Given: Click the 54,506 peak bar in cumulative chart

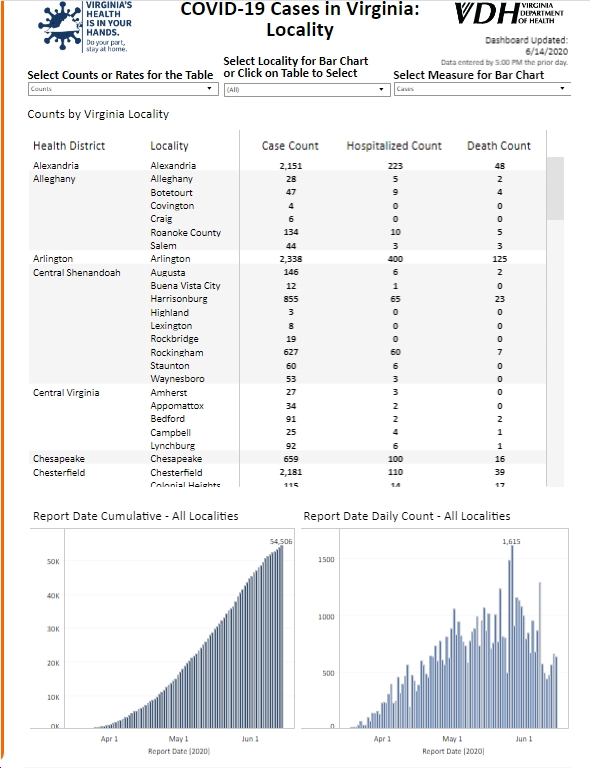Looking at the screenshot, I should point(282,637).
